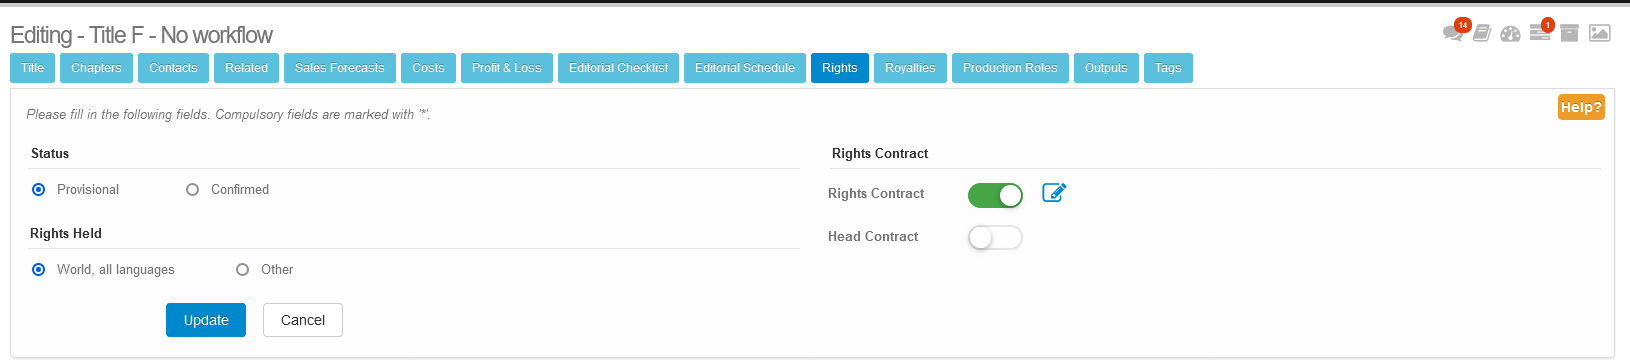This screenshot has height=362, width=1630.
Task: Switch to the Production Roles tab
Action: (x=1010, y=68)
